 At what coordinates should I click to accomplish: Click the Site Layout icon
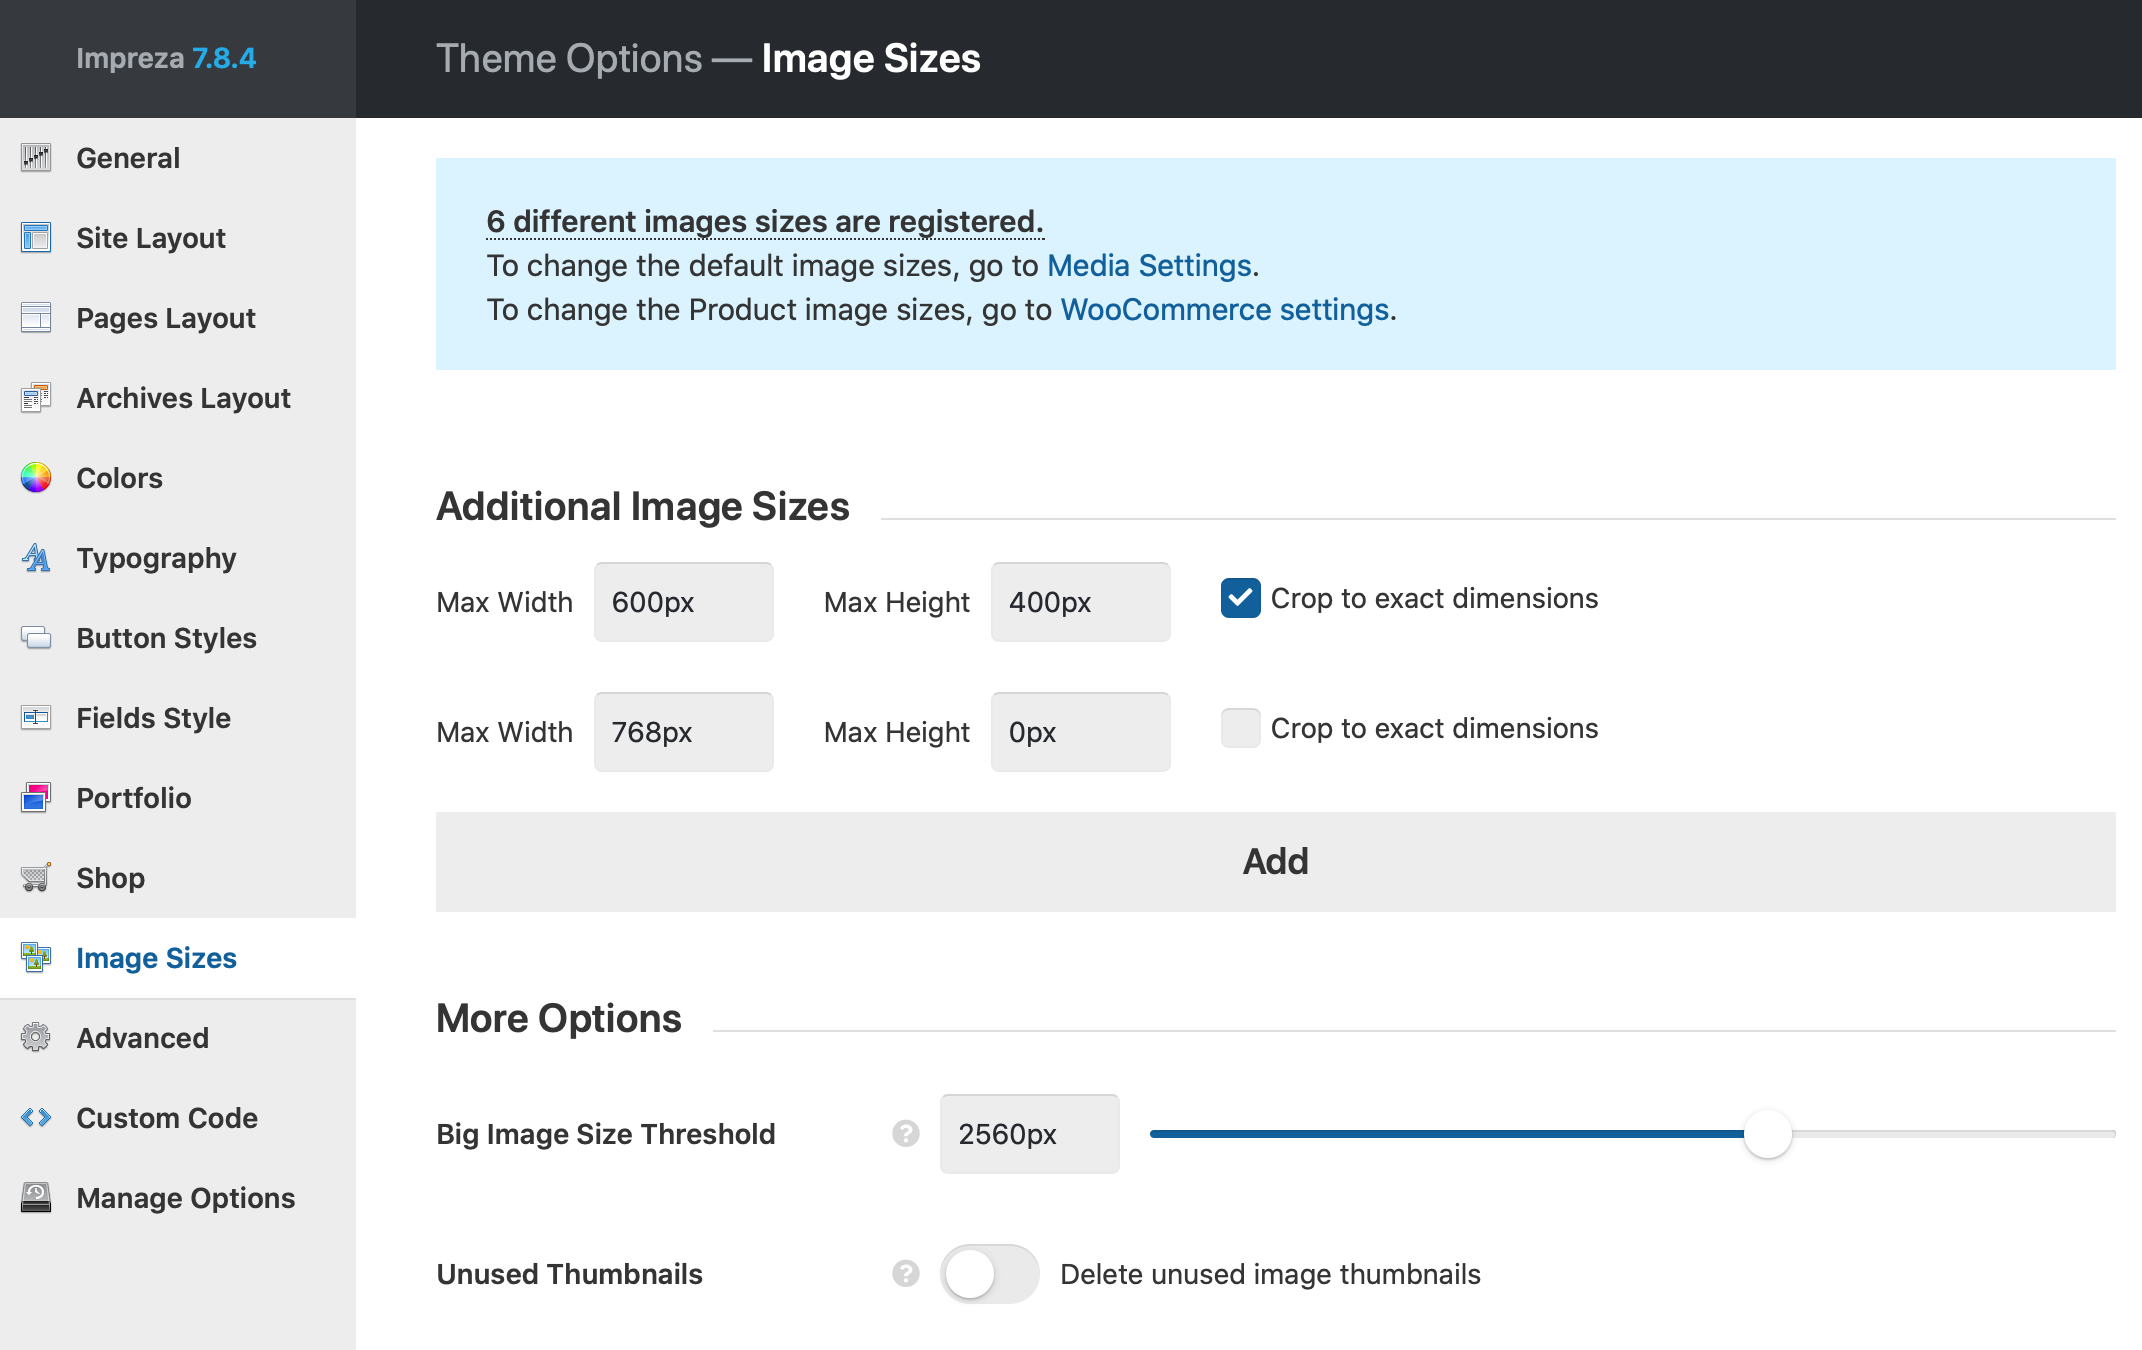pos(36,238)
